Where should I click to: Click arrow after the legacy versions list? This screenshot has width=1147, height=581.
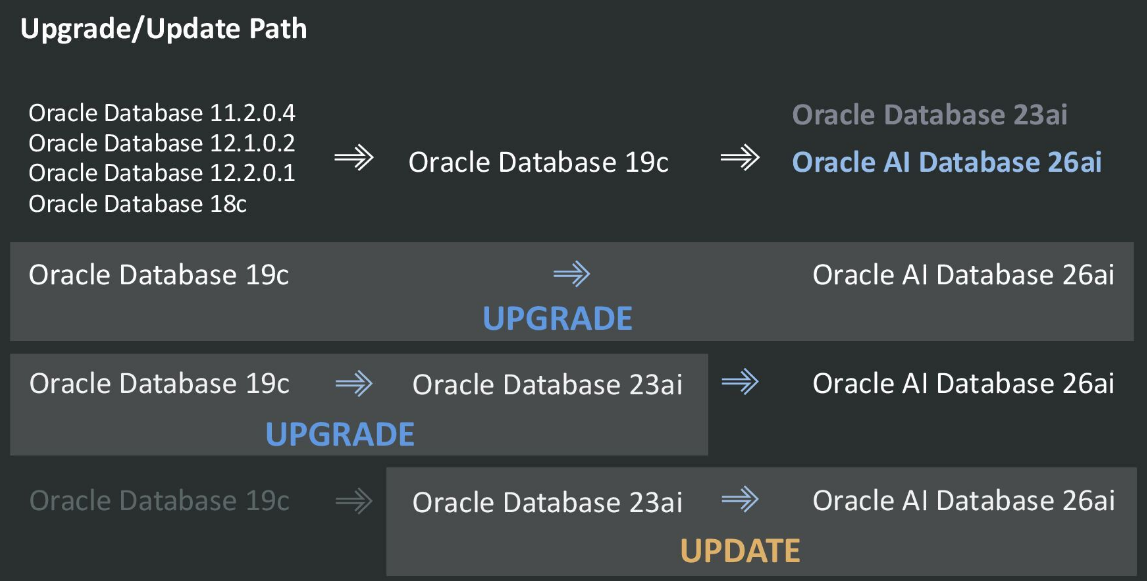click(353, 159)
